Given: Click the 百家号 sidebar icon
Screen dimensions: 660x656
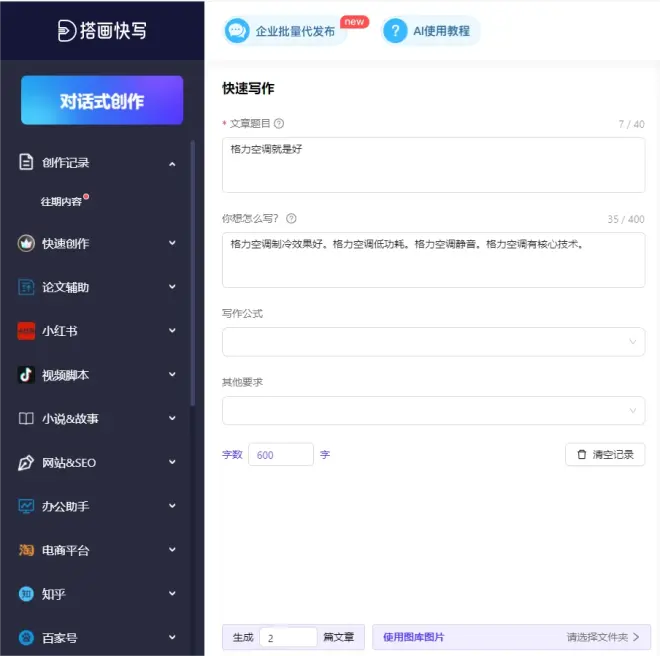Looking at the screenshot, I should 27,637.
